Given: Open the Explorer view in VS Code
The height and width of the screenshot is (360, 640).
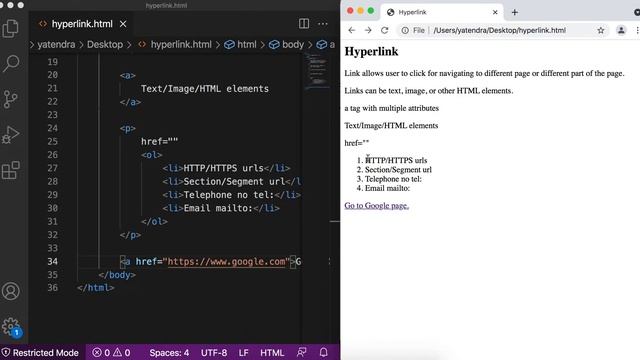Looking at the screenshot, I should pyautogui.click(x=11, y=29).
